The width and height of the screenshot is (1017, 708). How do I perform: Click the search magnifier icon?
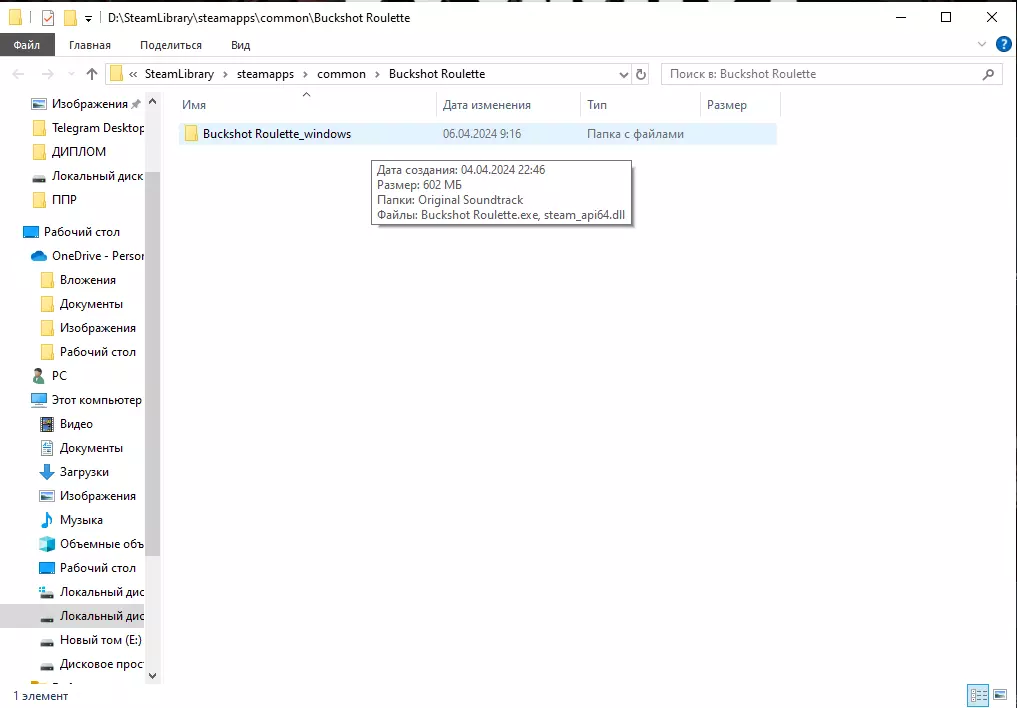coord(988,74)
